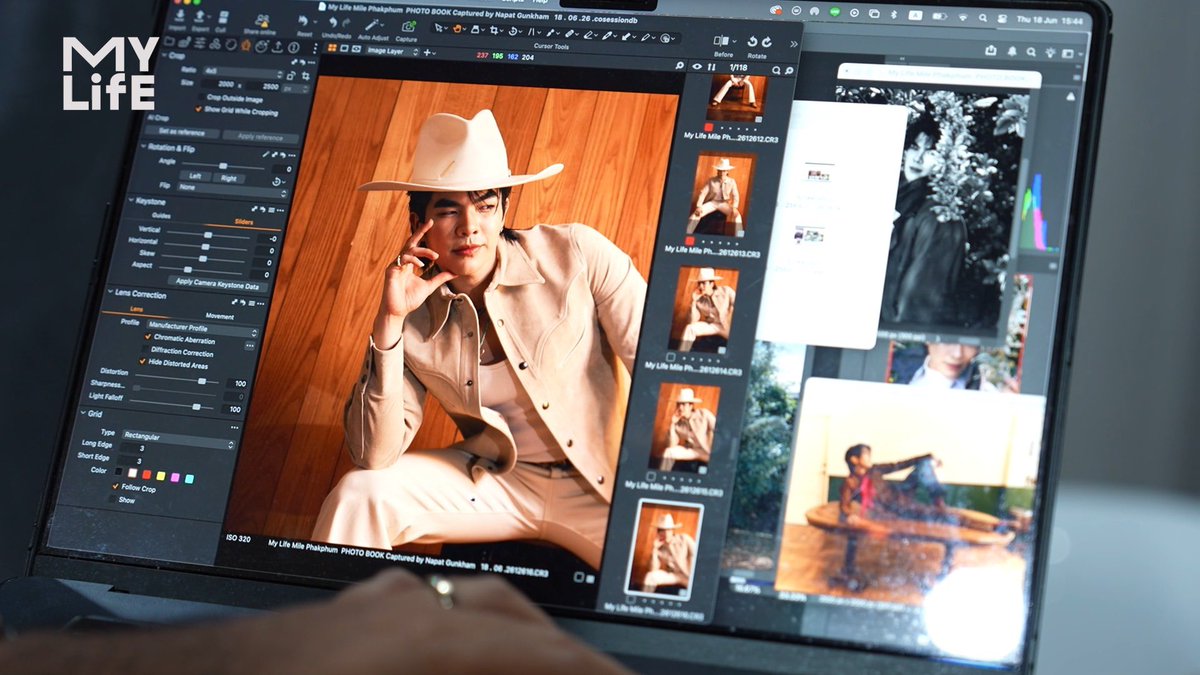This screenshot has width=1200, height=675.
Task: Open the orange Shape tool tab icon
Action: 245,45
